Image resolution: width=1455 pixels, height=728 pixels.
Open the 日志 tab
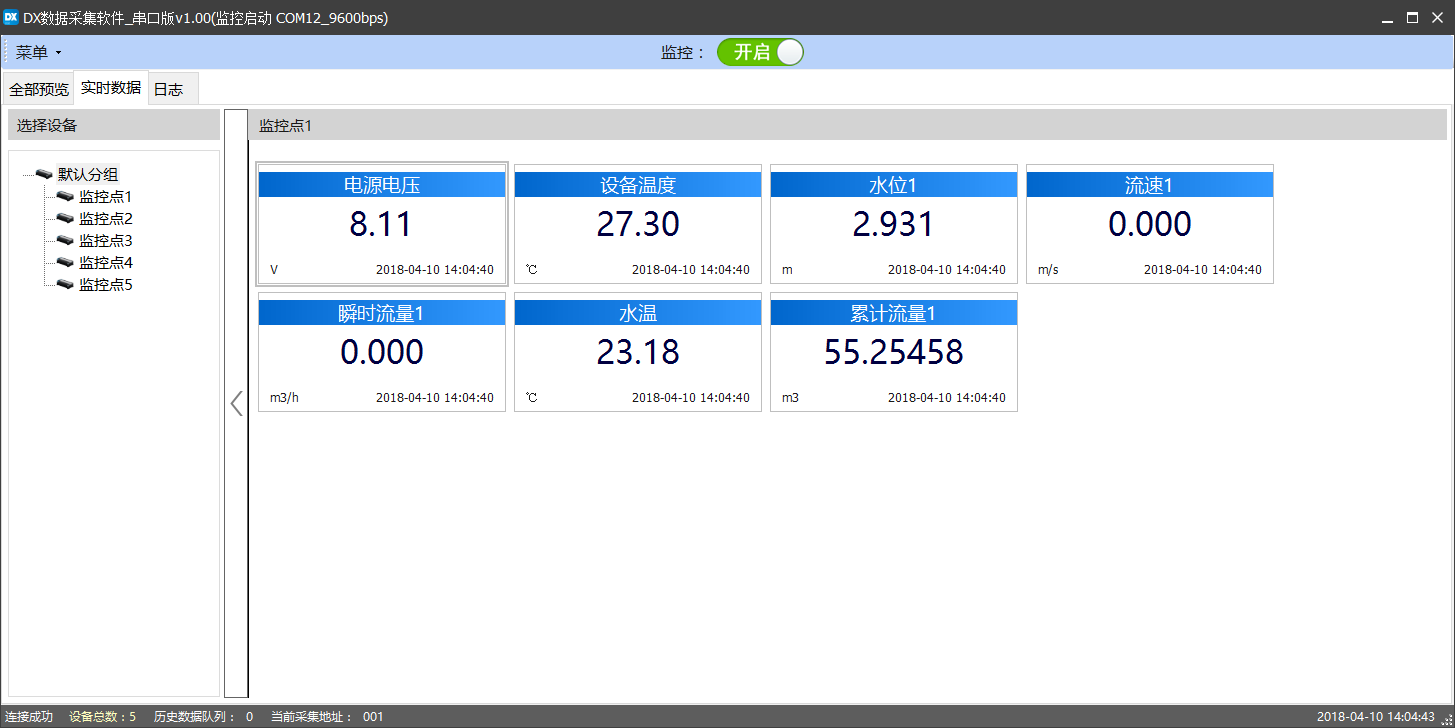click(168, 89)
